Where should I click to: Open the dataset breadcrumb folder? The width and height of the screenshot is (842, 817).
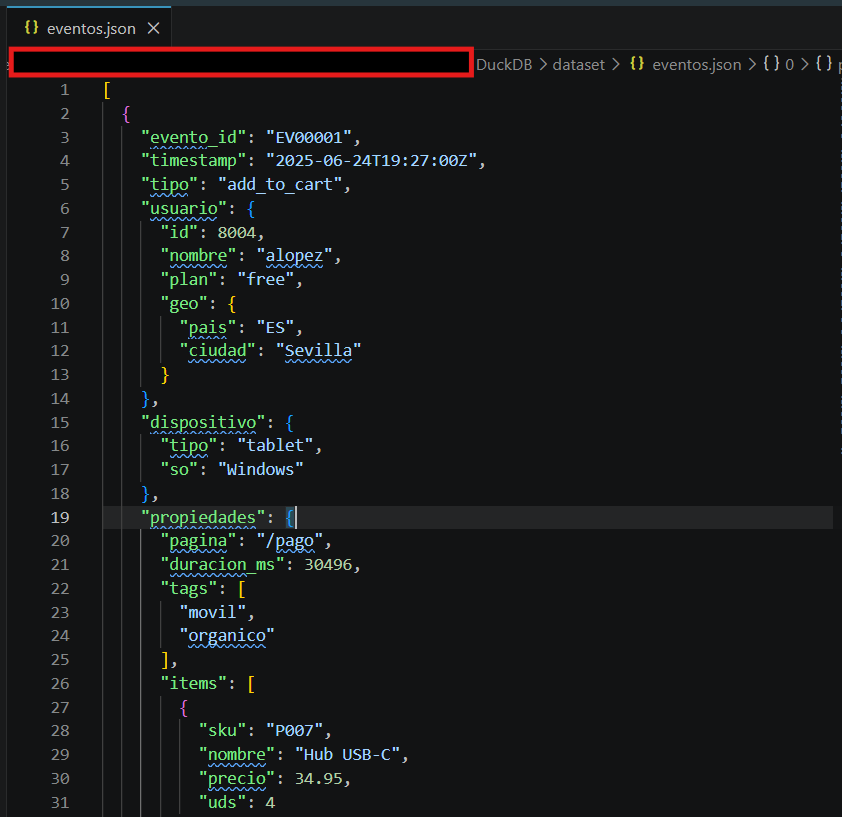578,65
